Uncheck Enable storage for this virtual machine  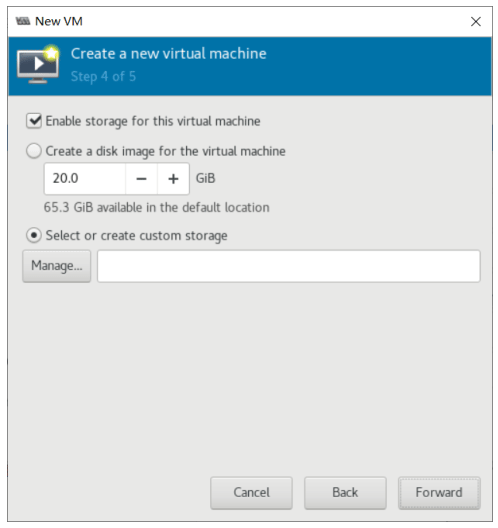tap(34, 121)
